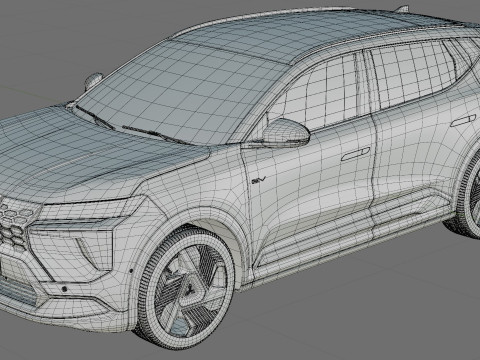Pick the front door handle
Viewport: 480px width, 360px height.
(355, 154)
